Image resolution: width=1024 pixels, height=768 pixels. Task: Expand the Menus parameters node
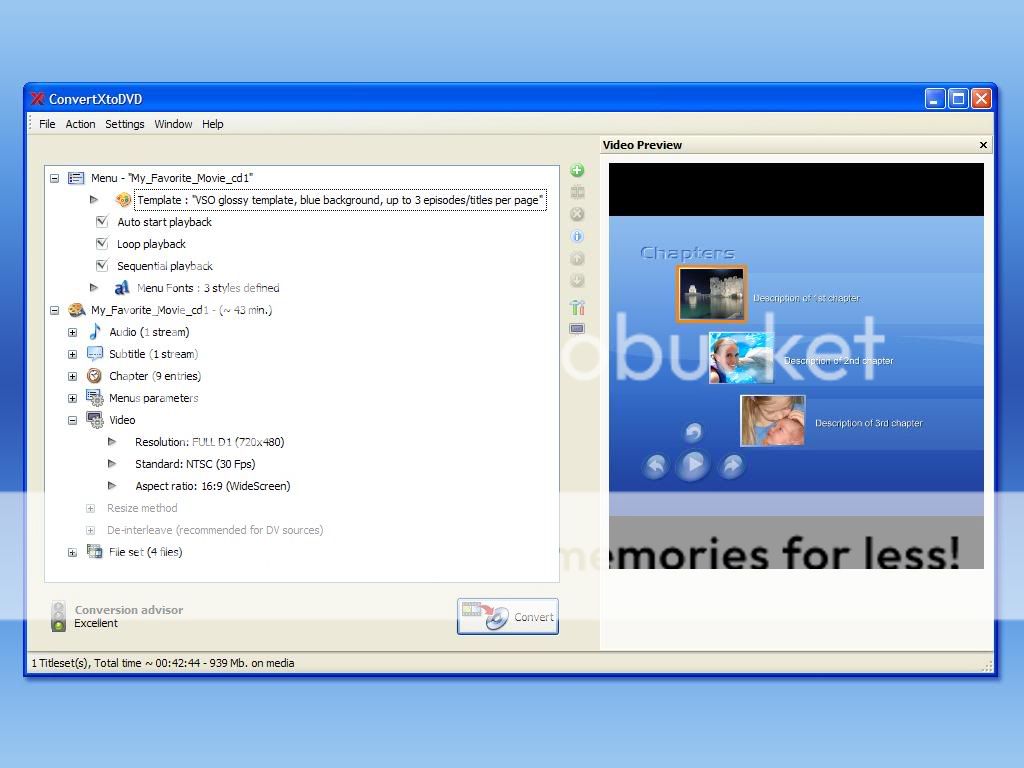pyautogui.click(x=72, y=398)
